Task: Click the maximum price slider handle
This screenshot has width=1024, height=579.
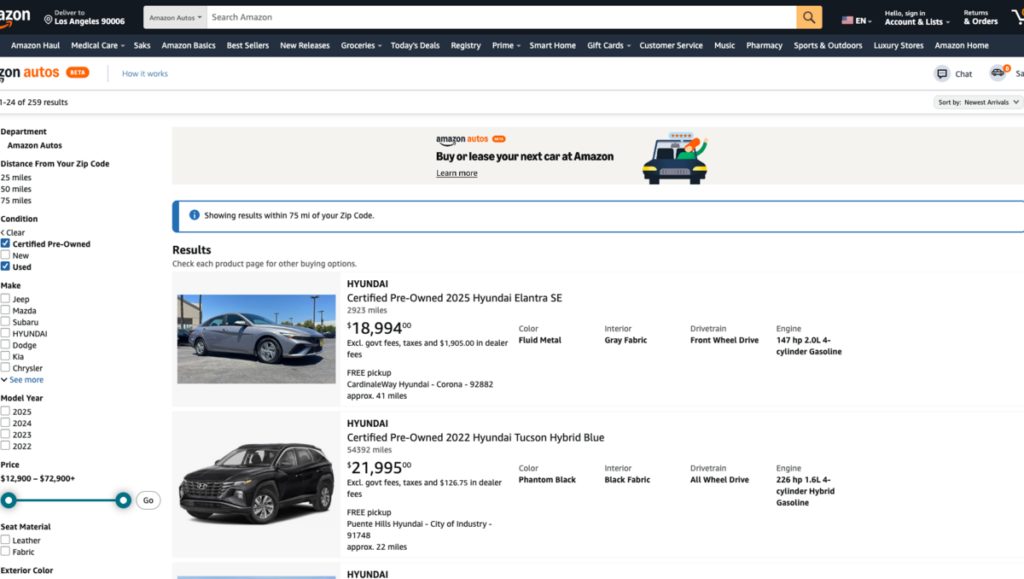Action: click(123, 501)
